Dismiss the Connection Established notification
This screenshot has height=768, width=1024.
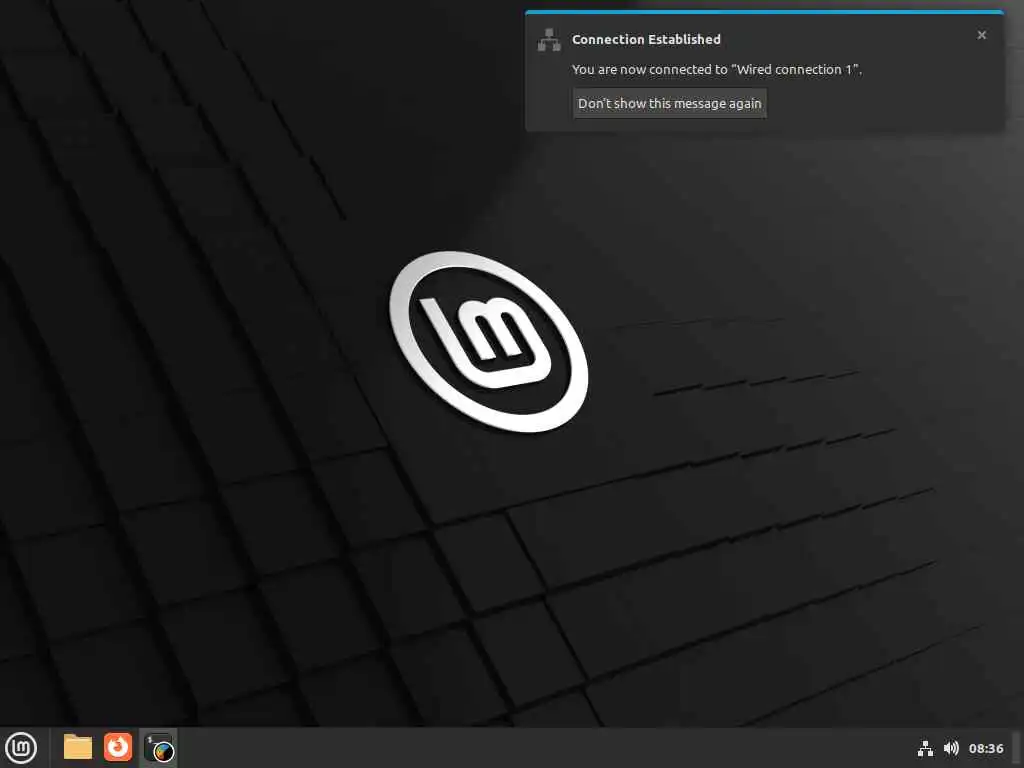tap(982, 35)
